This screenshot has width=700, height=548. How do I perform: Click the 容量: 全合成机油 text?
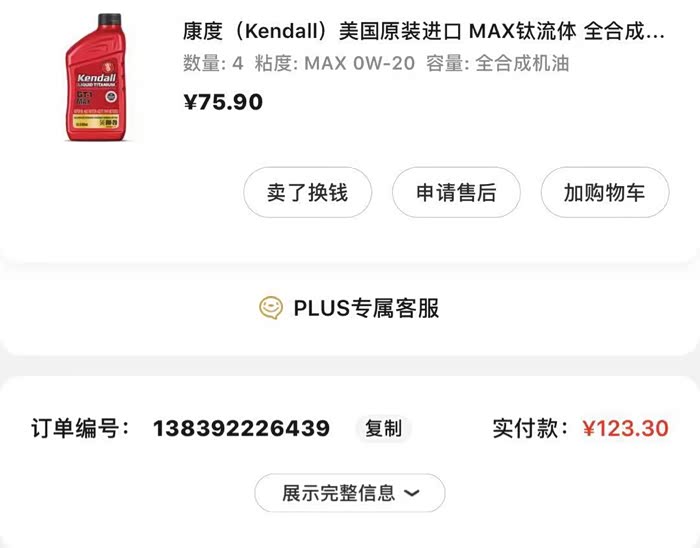tap(497, 63)
